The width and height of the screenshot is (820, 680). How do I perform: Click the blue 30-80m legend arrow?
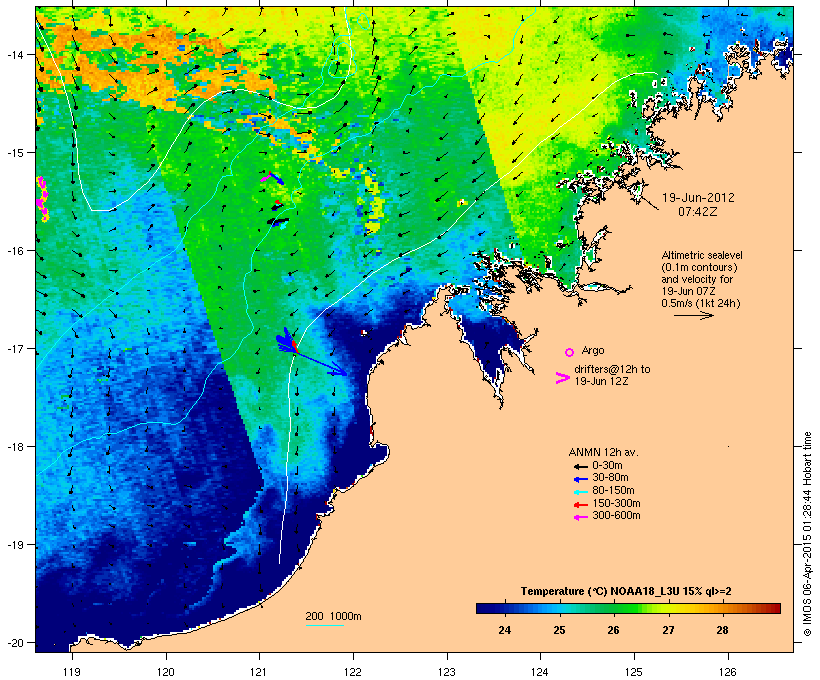[581, 479]
